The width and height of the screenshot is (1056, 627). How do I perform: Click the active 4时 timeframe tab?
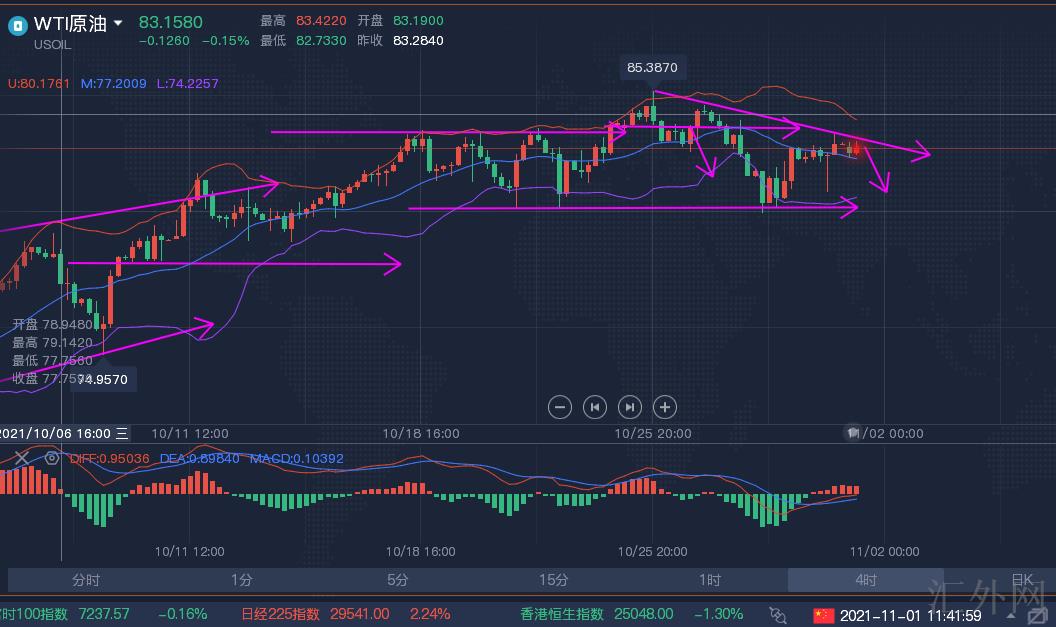point(865,580)
